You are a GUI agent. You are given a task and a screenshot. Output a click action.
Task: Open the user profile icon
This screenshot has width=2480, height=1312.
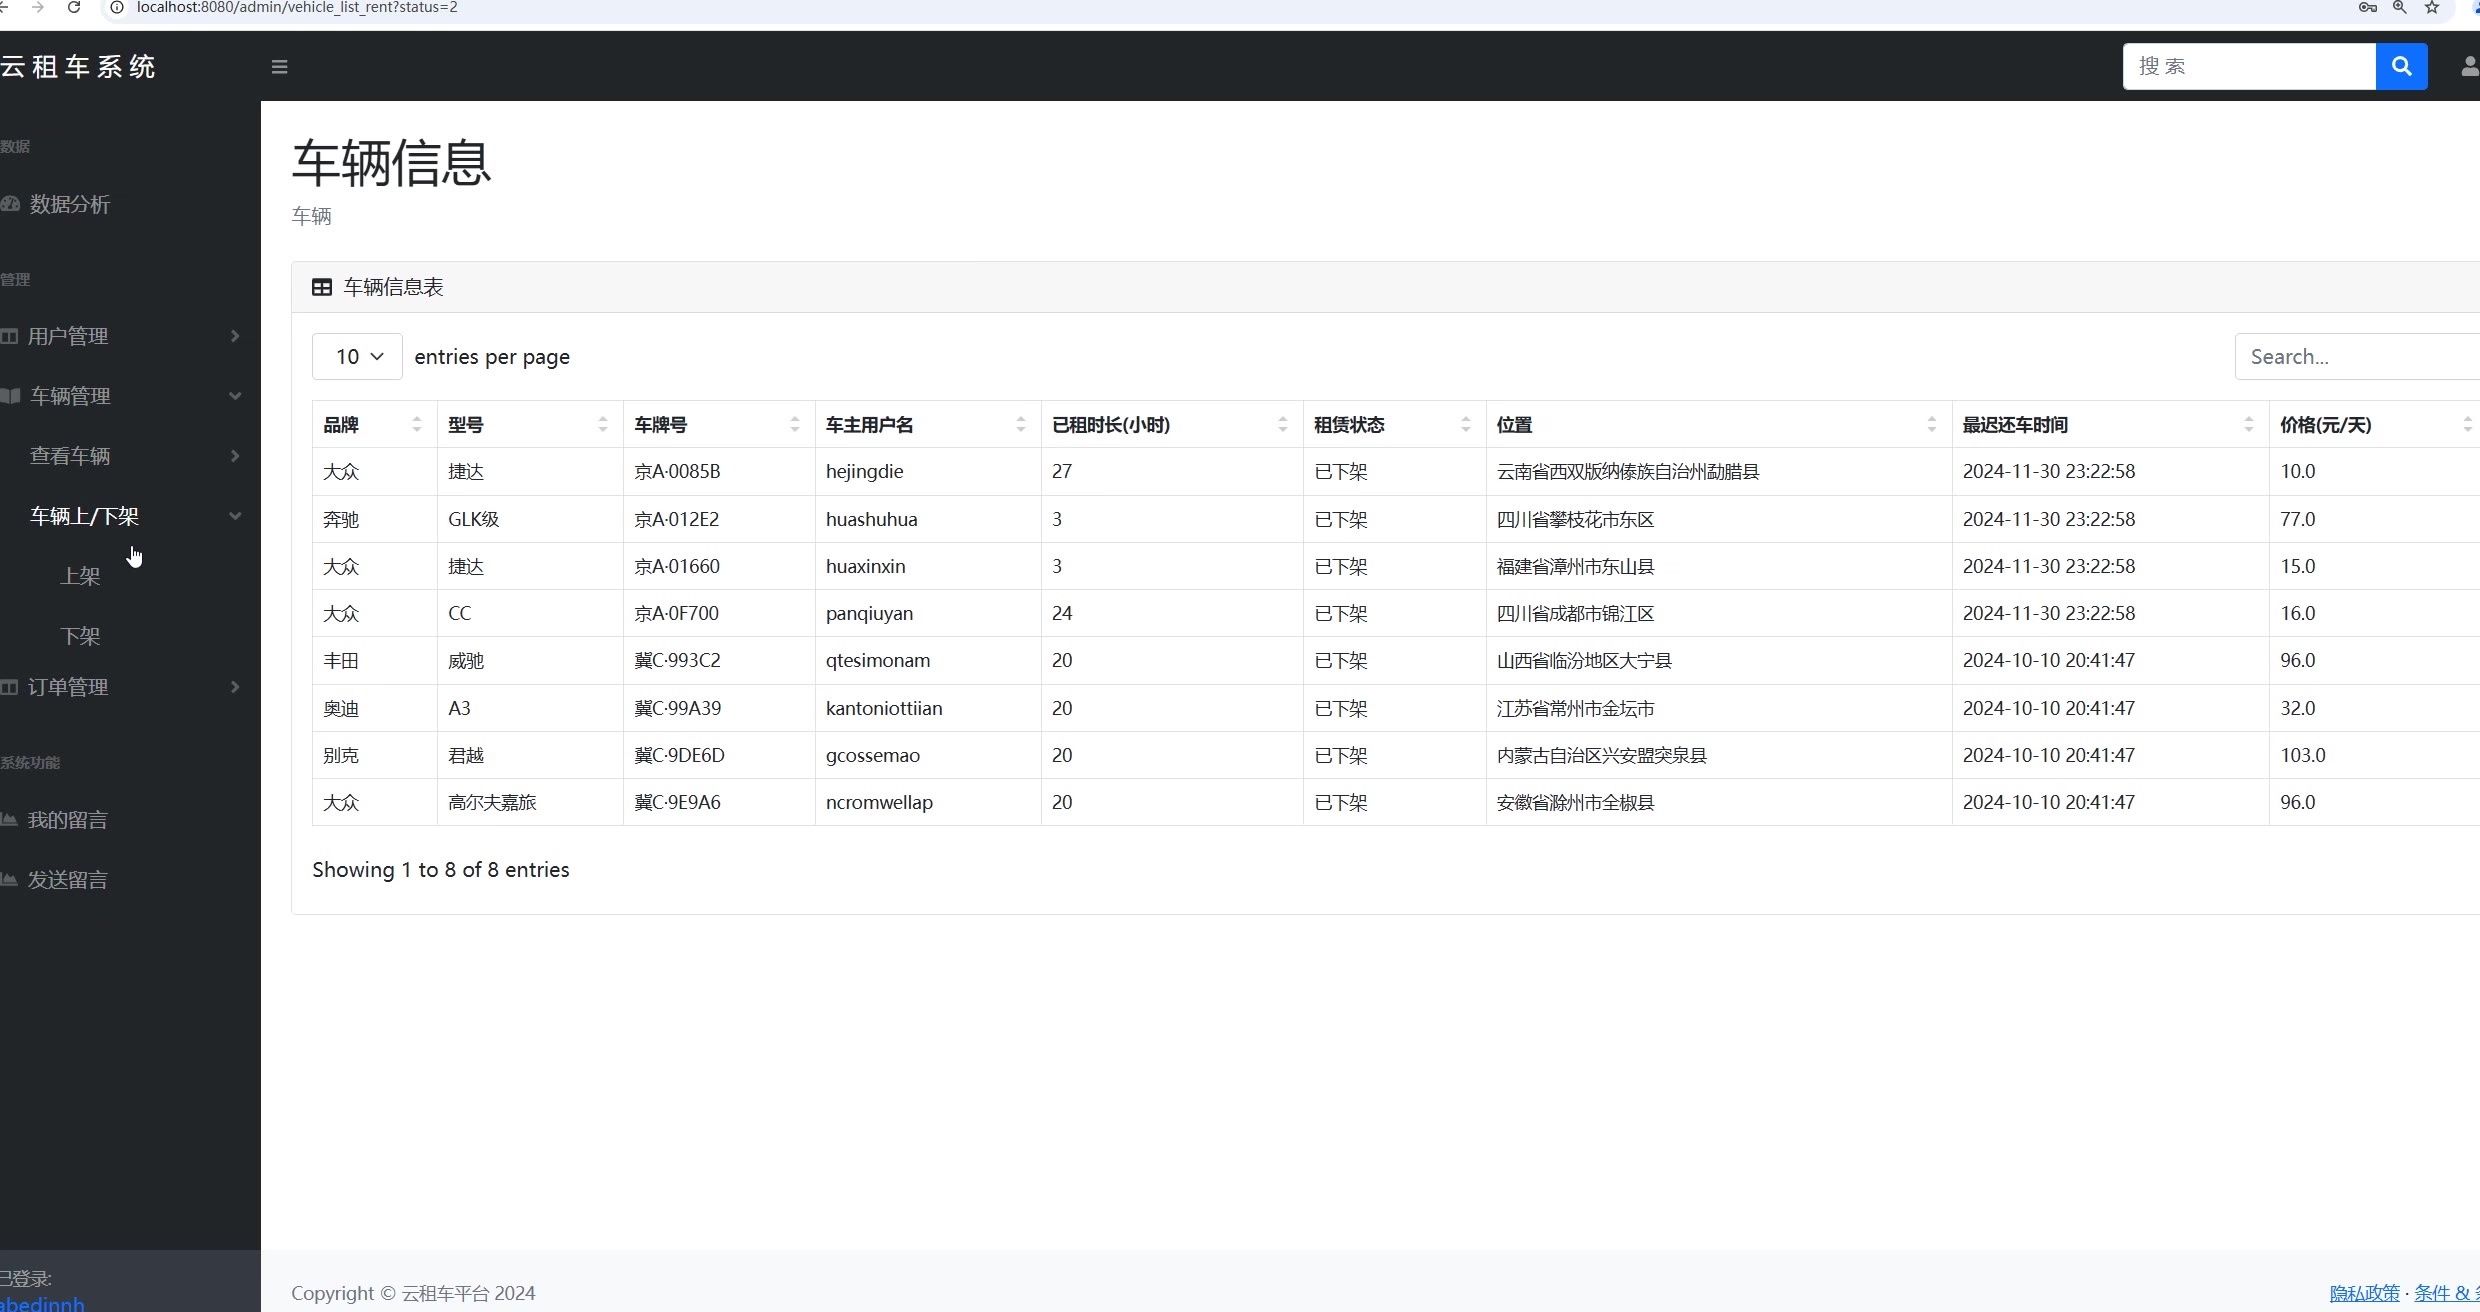coord(2469,67)
